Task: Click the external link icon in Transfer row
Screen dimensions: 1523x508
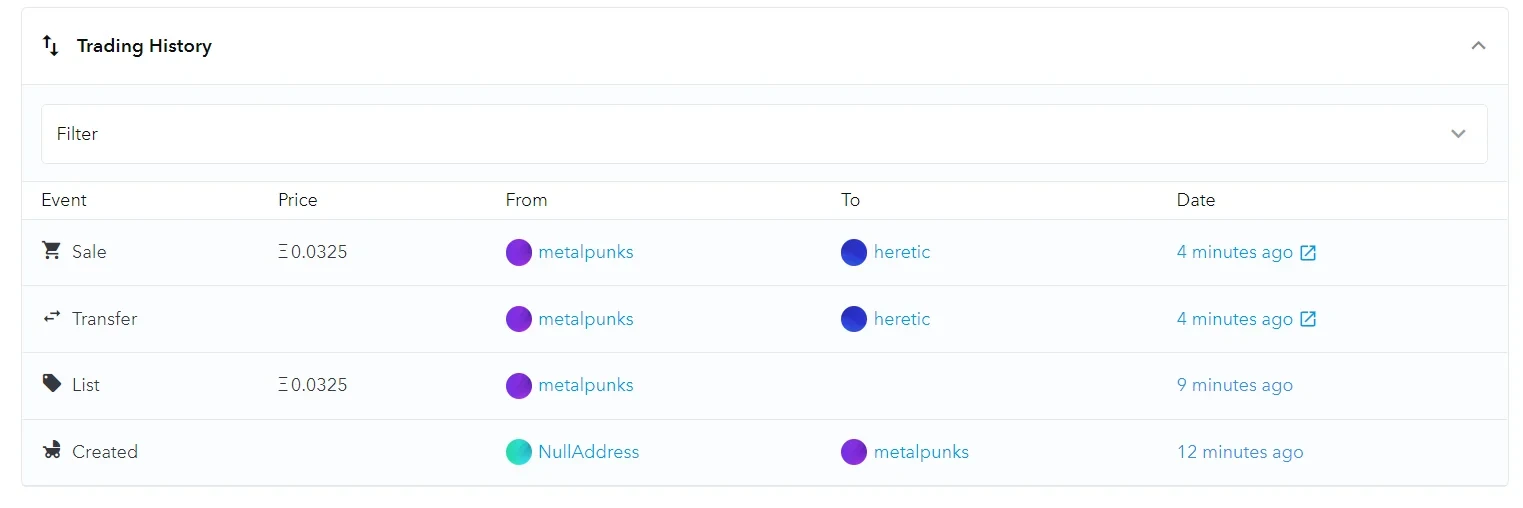Action: [x=1307, y=320]
